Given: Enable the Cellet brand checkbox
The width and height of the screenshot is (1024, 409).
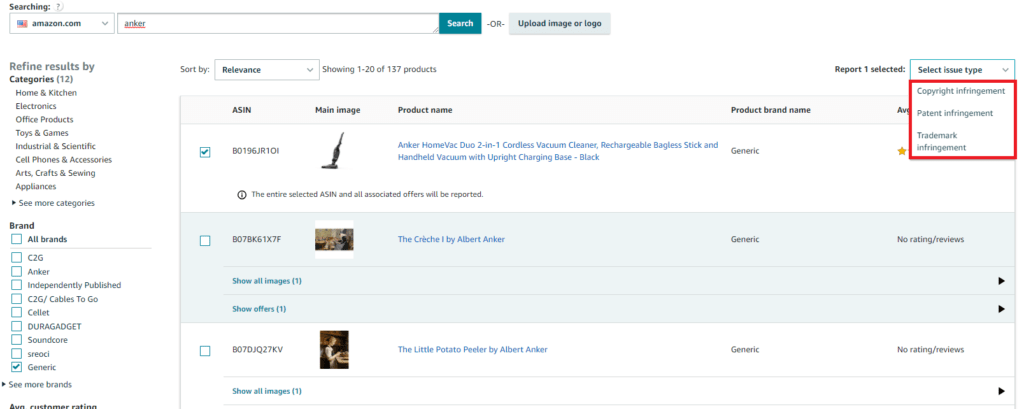Looking at the screenshot, I should (x=17, y=312).
